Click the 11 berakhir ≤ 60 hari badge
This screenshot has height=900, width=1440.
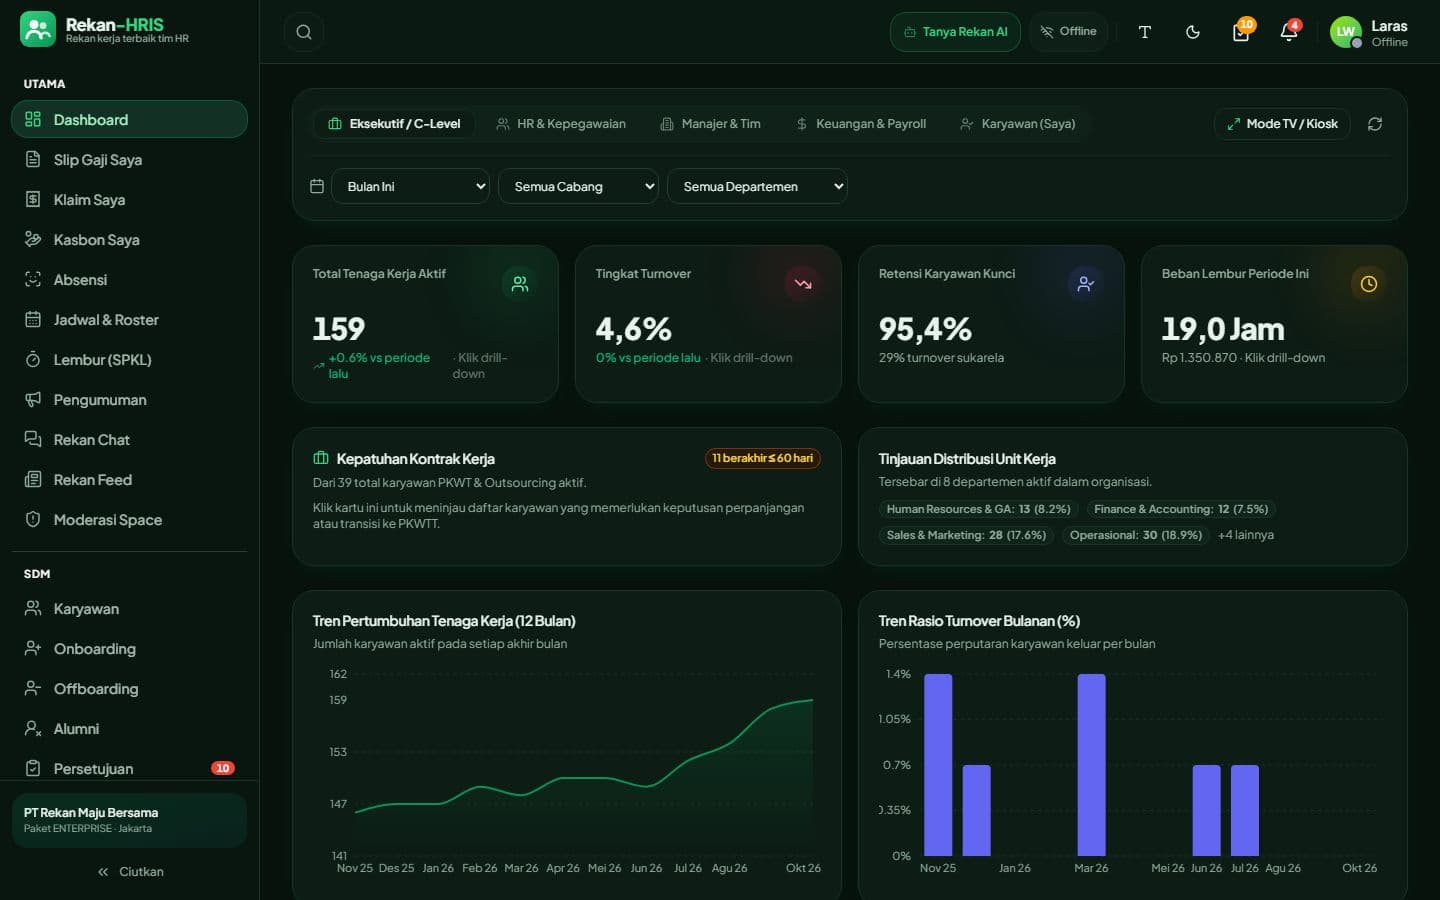tap(763, 458)
